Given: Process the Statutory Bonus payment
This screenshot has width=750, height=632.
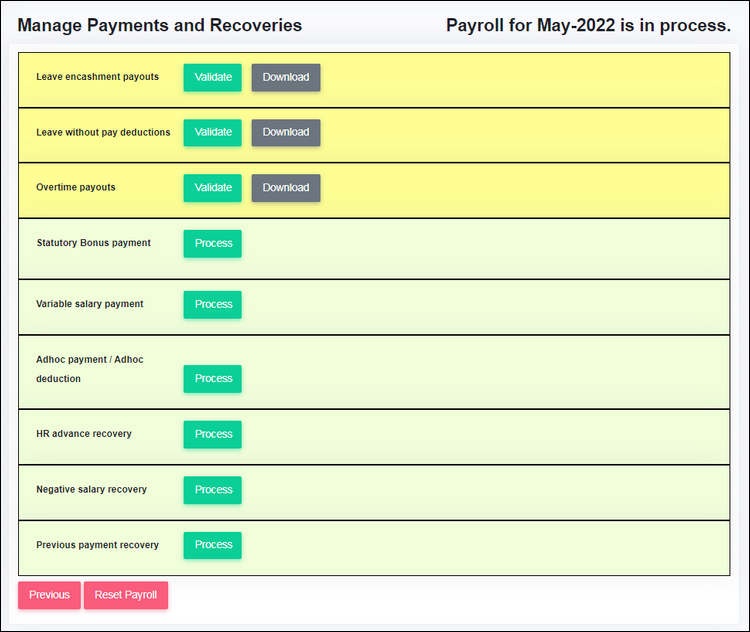Looking at the screenshot, I should coord(212,243).
